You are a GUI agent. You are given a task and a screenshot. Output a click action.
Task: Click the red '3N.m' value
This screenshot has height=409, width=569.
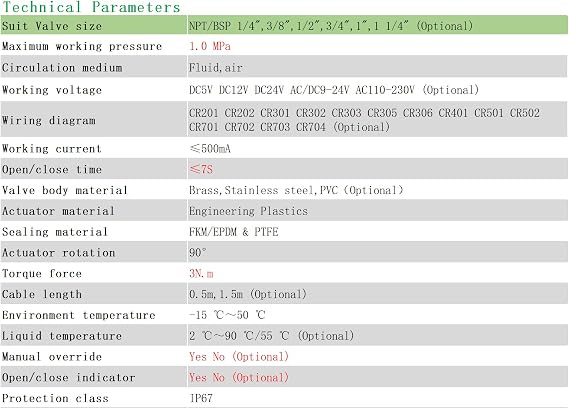pyautogui.click(x=201, y=274)
